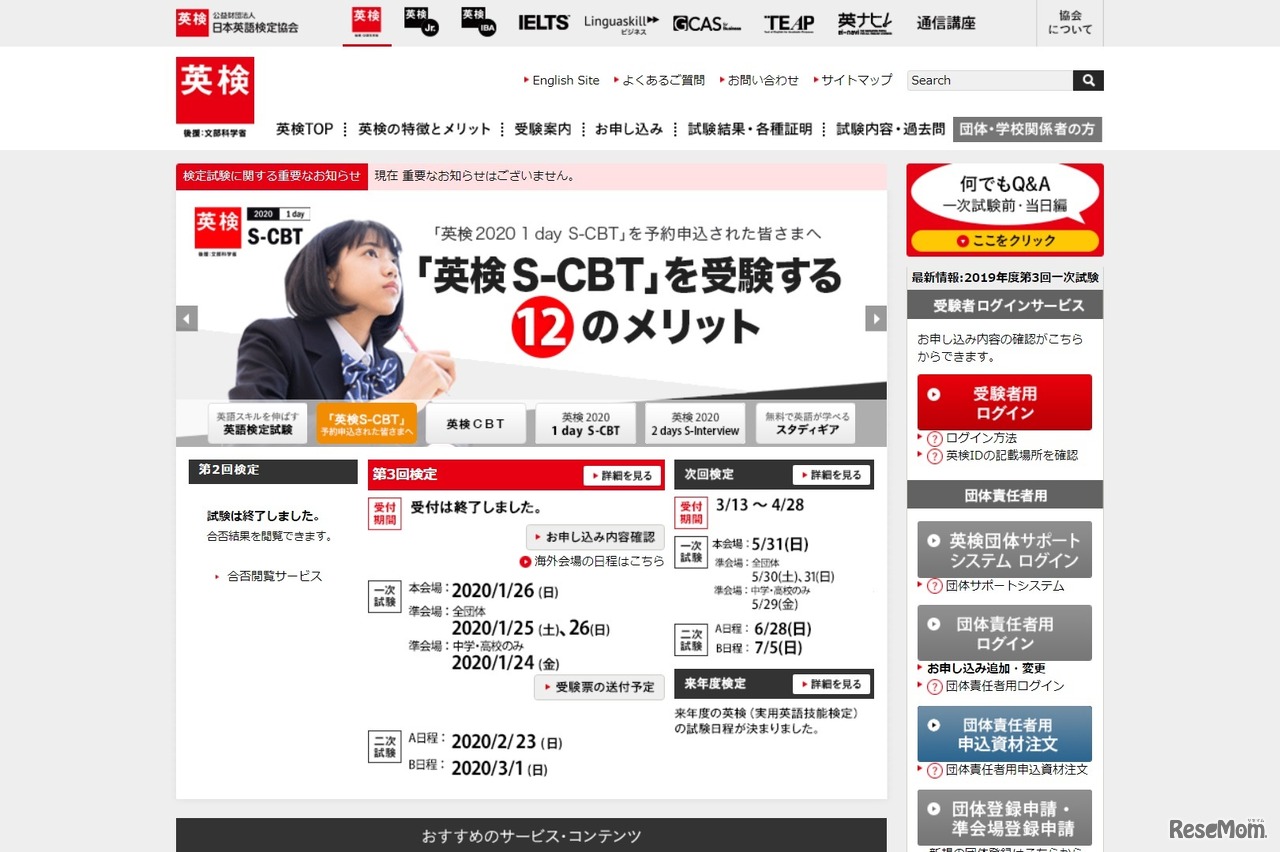Click the magnifier search button

pyautogui.click(x=1089, y=80)
